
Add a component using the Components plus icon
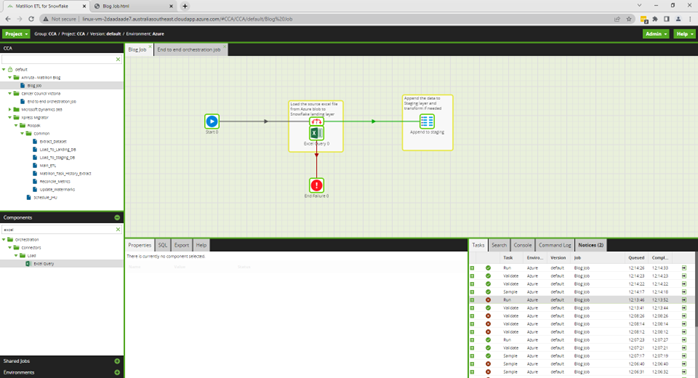[117, 218]
